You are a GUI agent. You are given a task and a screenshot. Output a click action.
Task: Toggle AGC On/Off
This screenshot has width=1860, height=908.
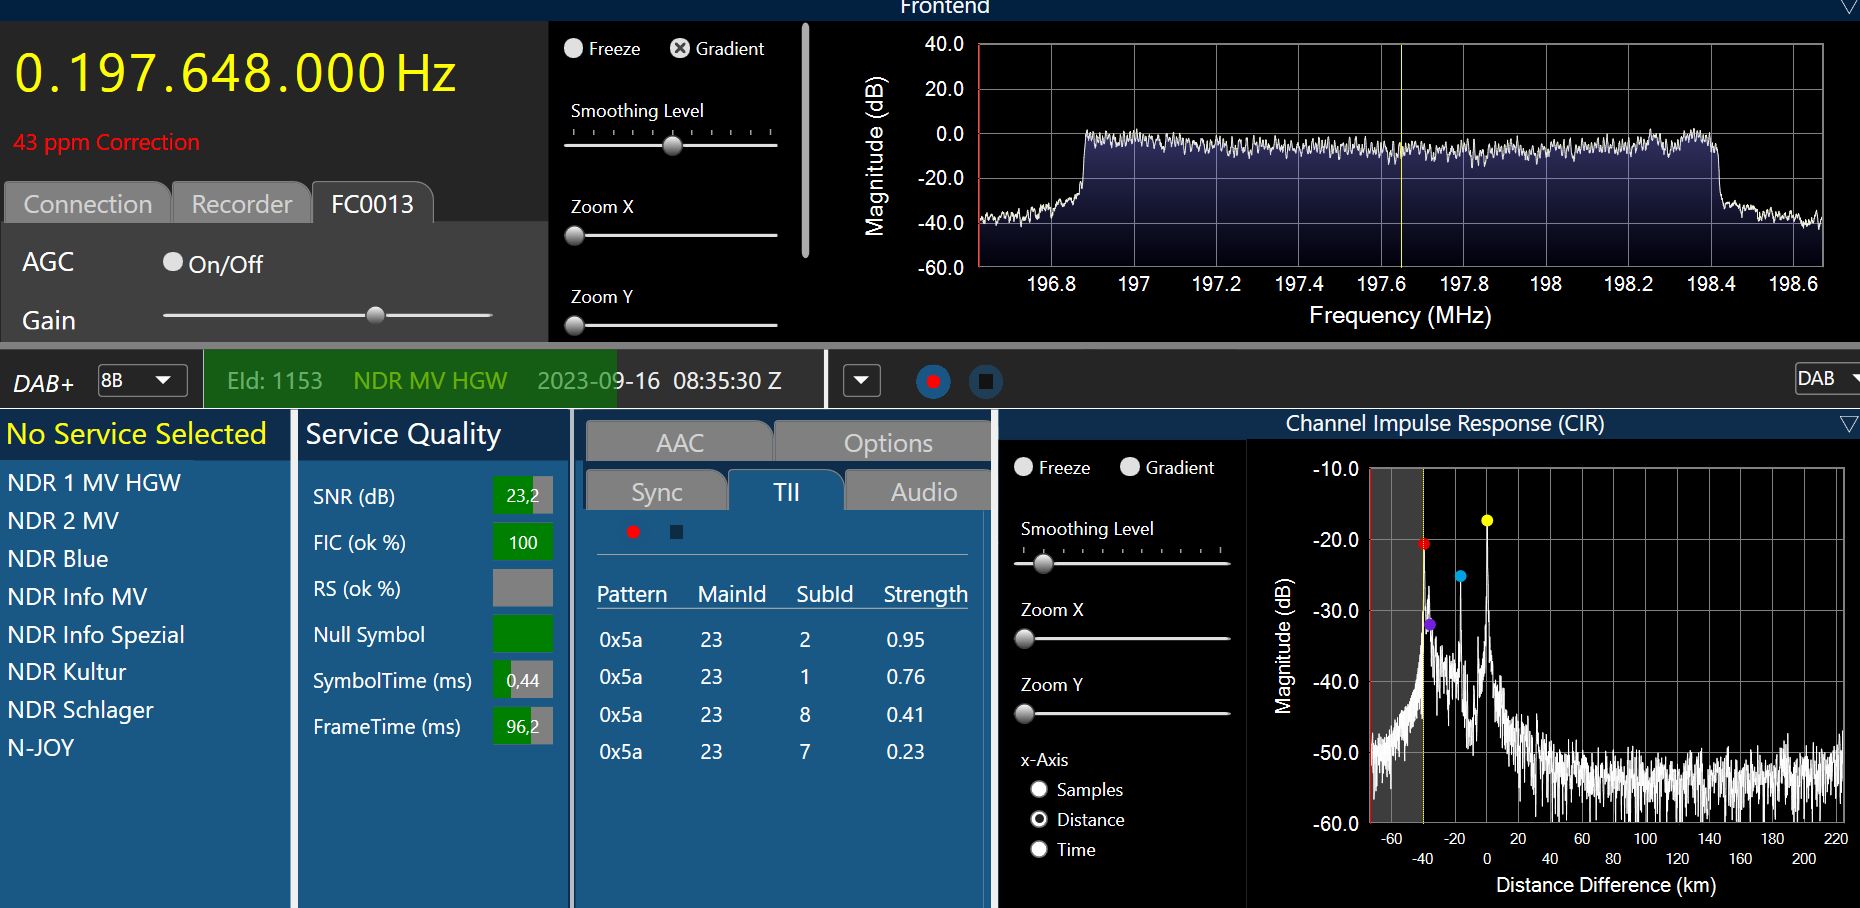pos(173,262)
